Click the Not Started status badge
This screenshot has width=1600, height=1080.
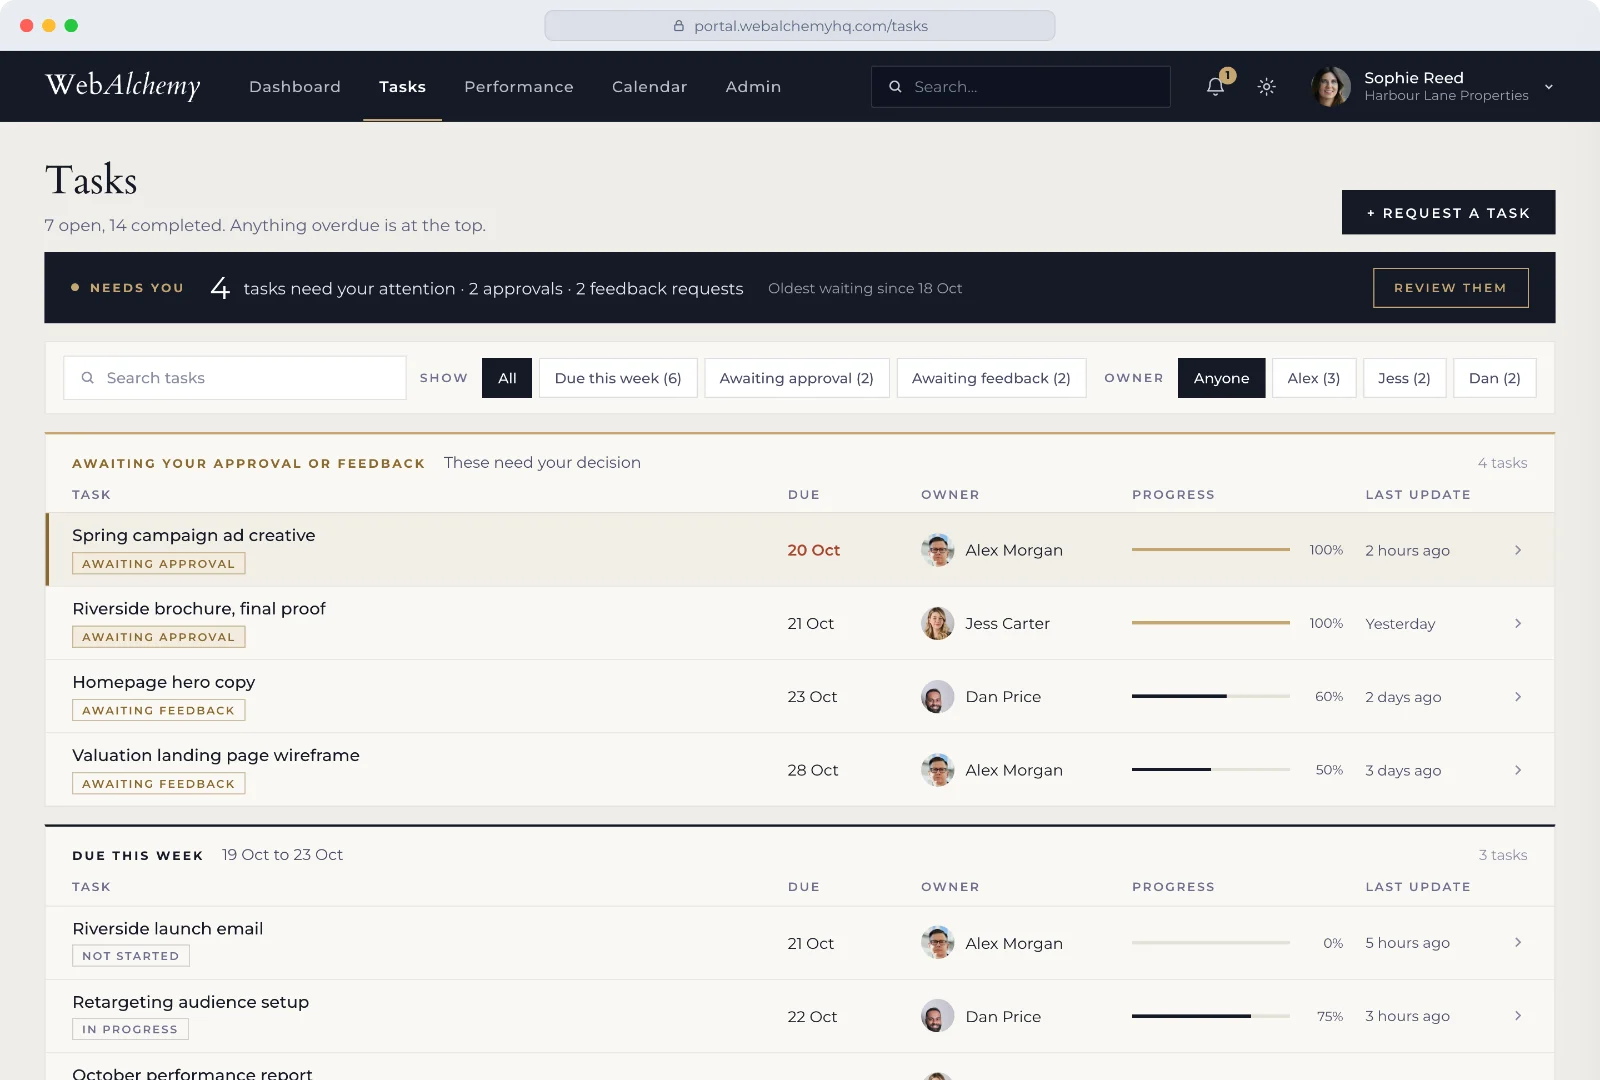click(130, 956)
